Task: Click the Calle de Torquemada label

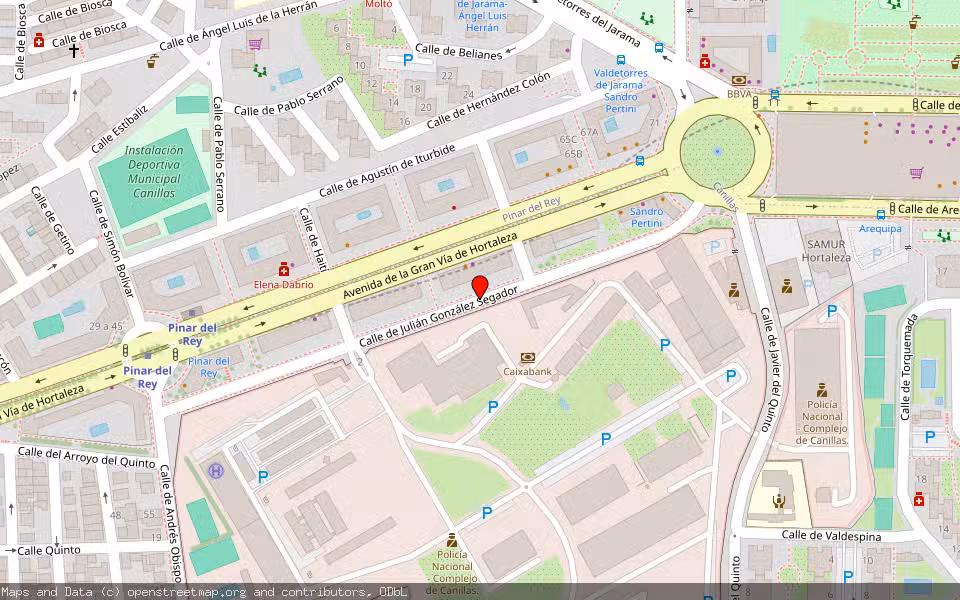Action: tap(909, 367)
